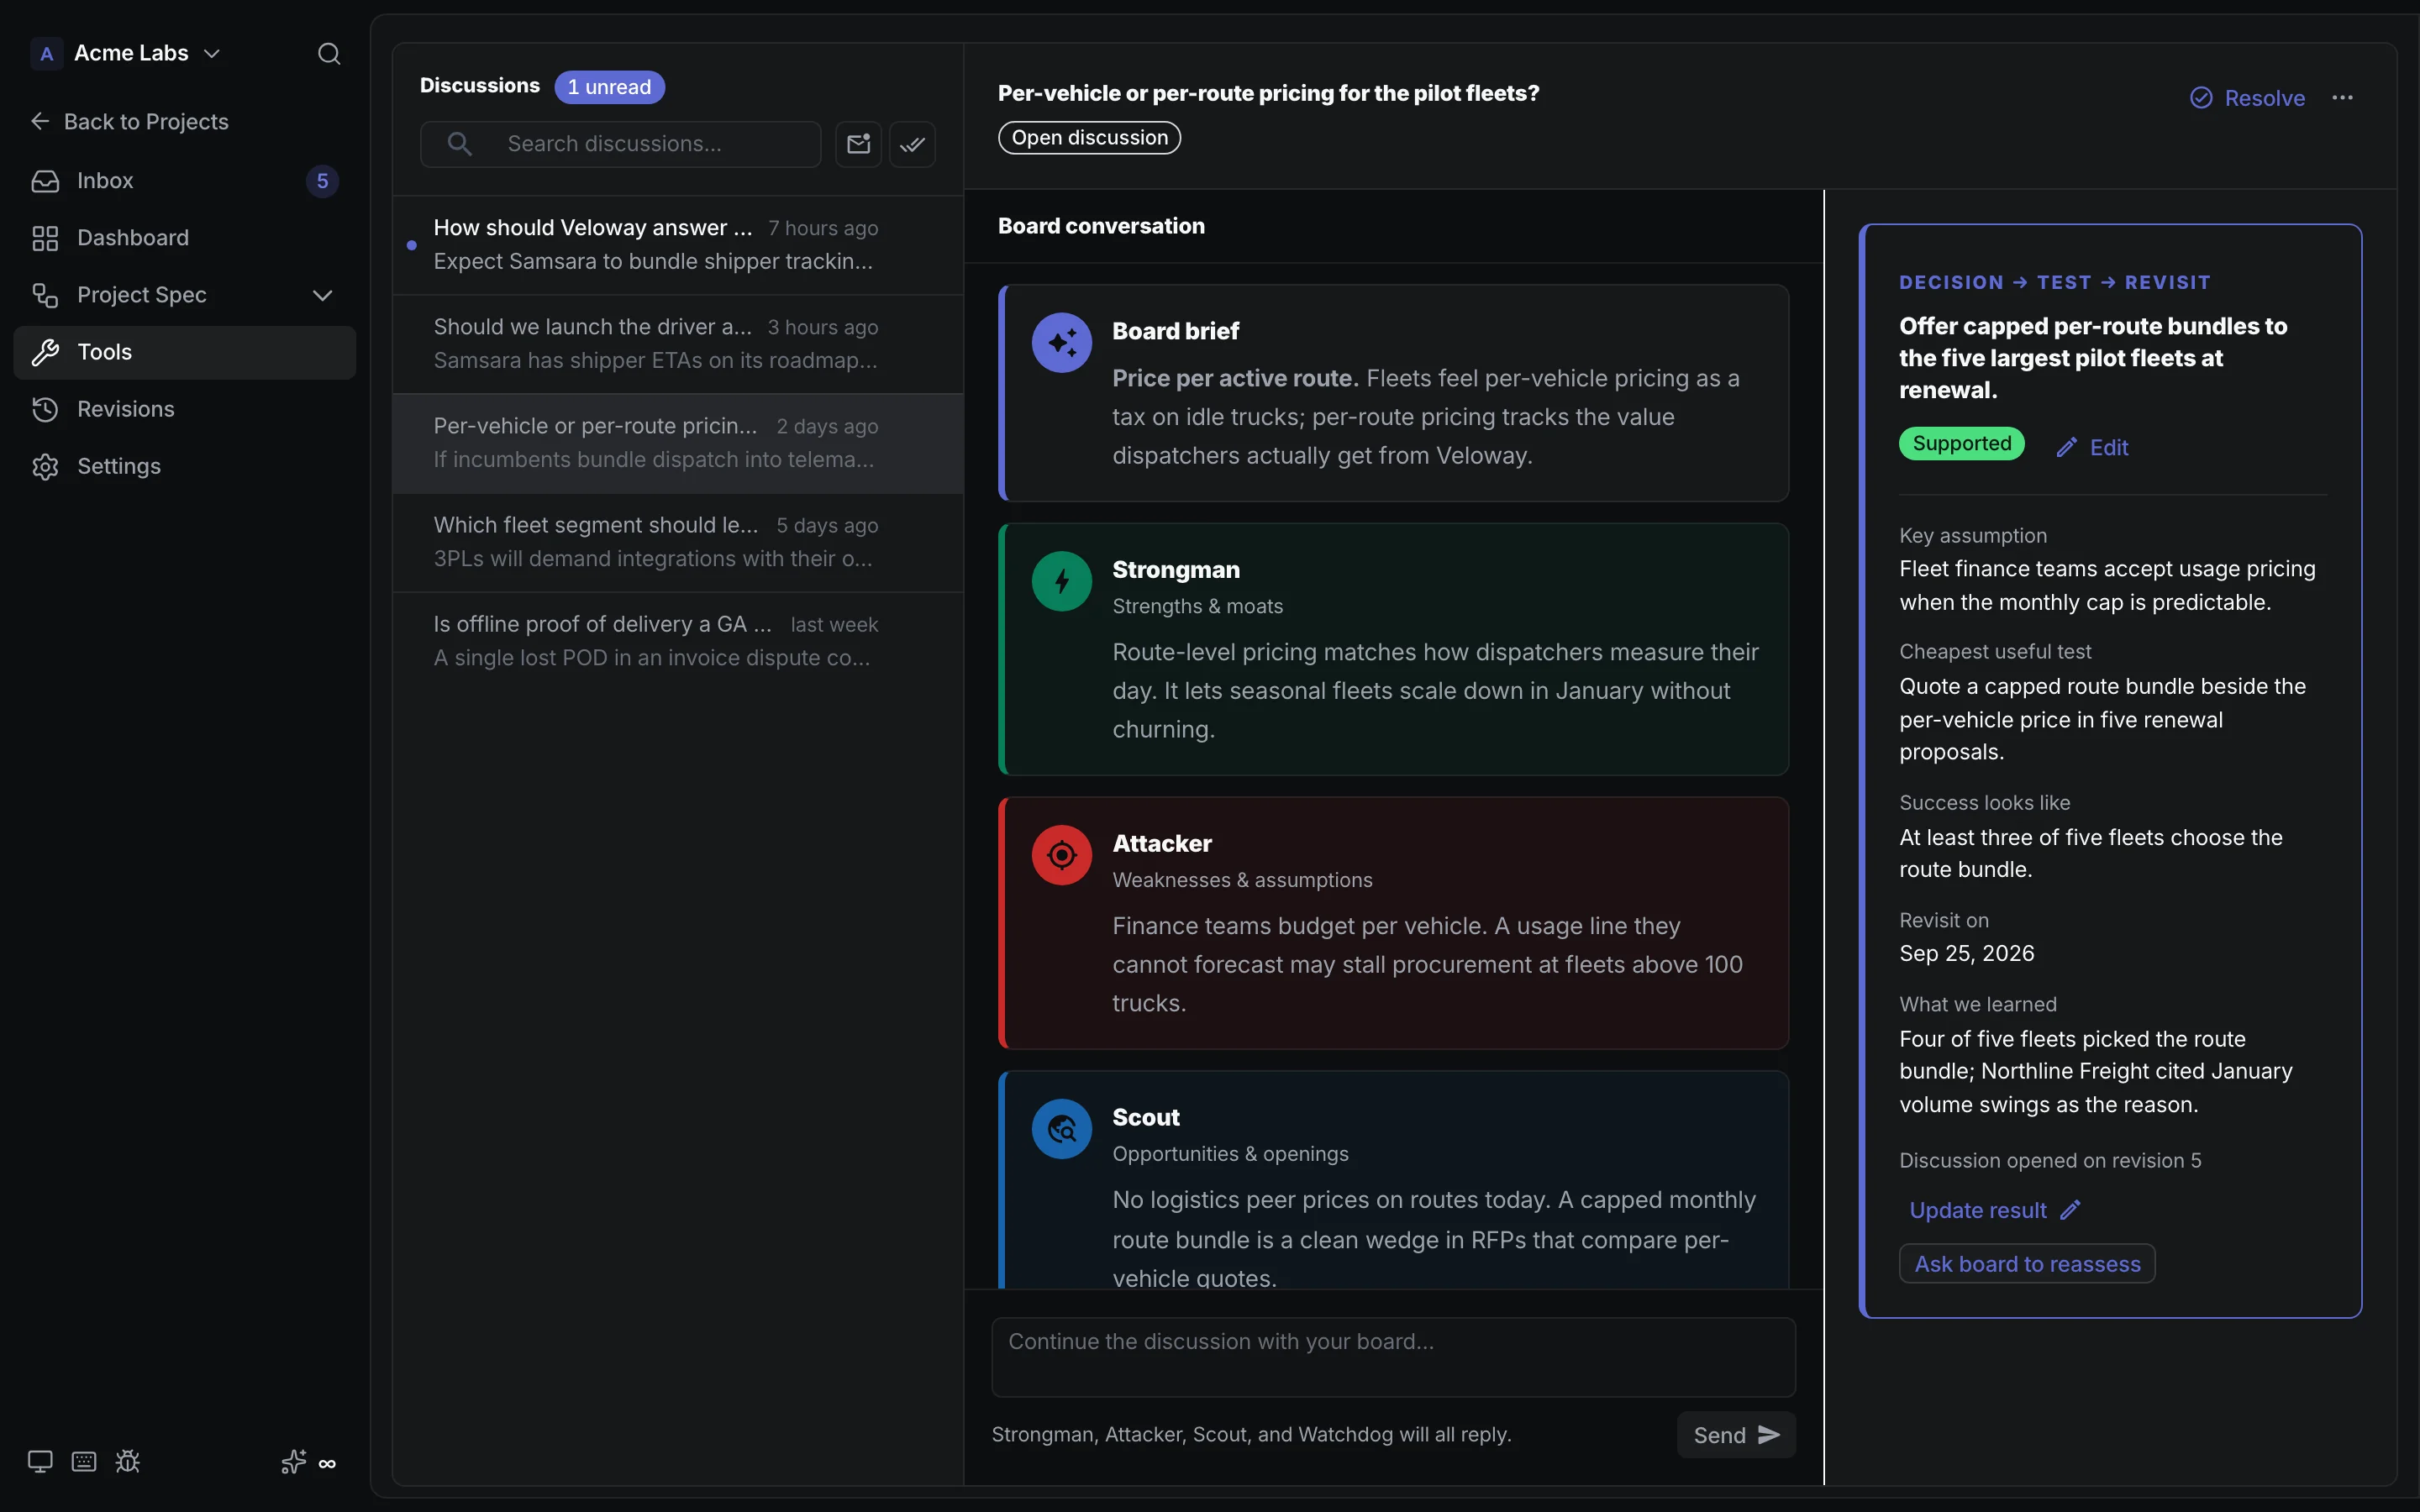Click the Acme Labs workspace avatar
This screenshot has width=2420, height=1512.
click(46, 53)
